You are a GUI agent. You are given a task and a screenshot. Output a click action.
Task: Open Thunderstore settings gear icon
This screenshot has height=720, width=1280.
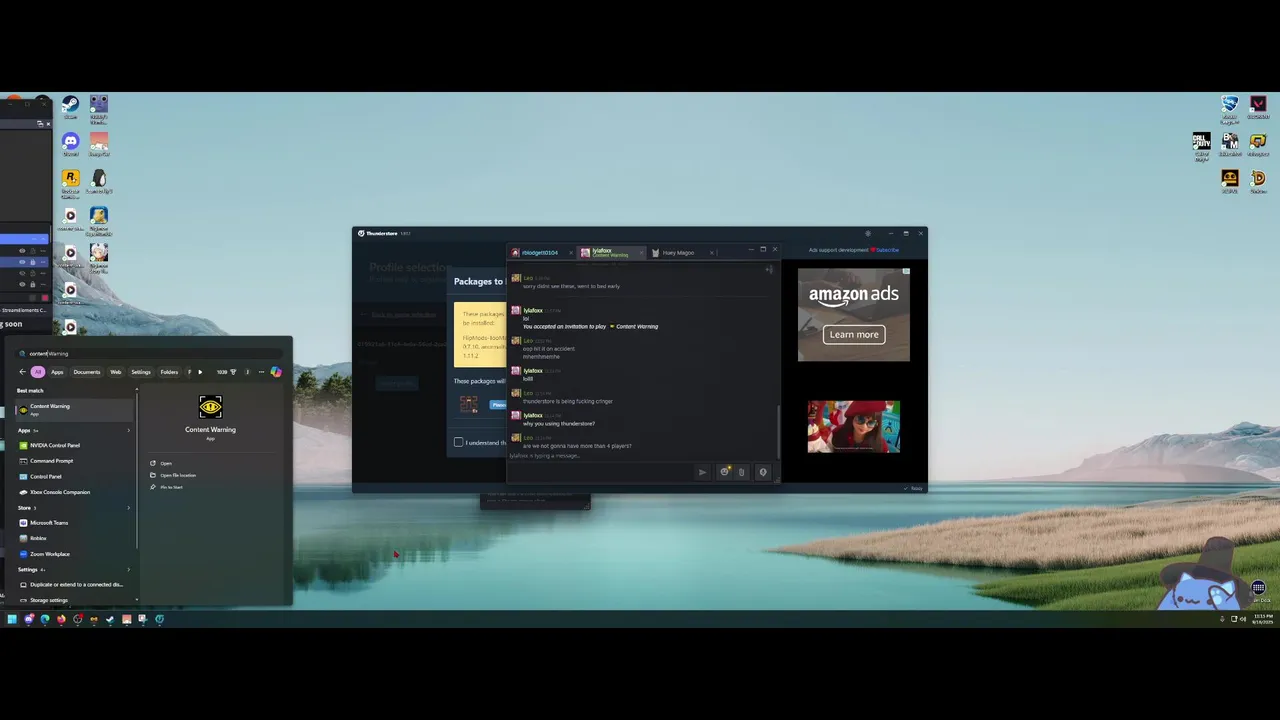click(x=868, y=233)
